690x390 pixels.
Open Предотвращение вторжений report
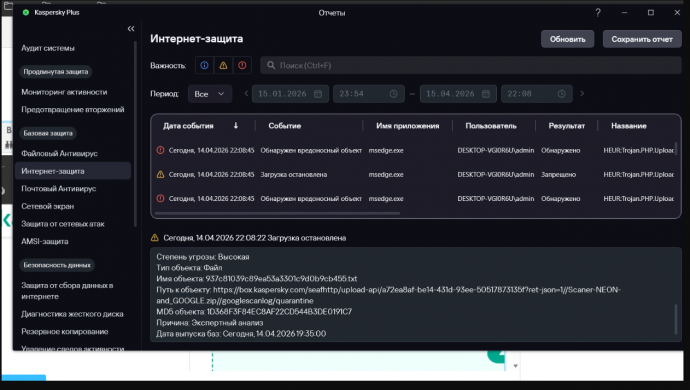[x=73, y=110]
